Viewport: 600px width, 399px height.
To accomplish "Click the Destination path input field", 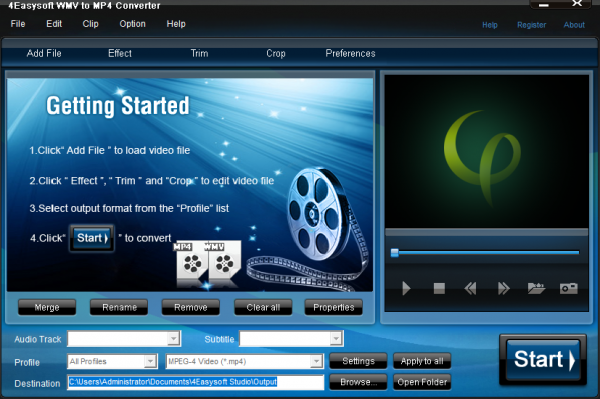I will coord(196,382).
